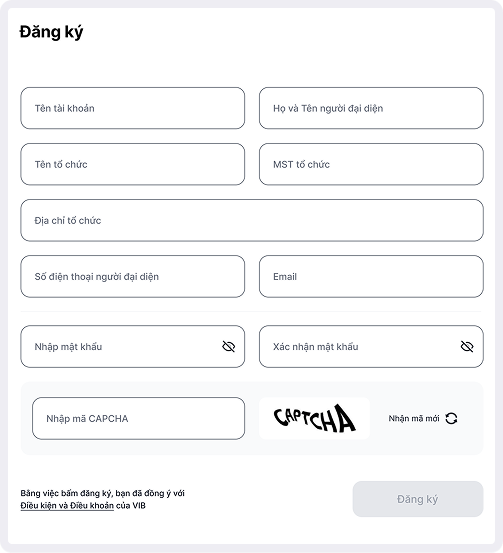Toggle visibility of Xác nhận mật khẩu
Screen dimensions: 503x553
[467, 347]
